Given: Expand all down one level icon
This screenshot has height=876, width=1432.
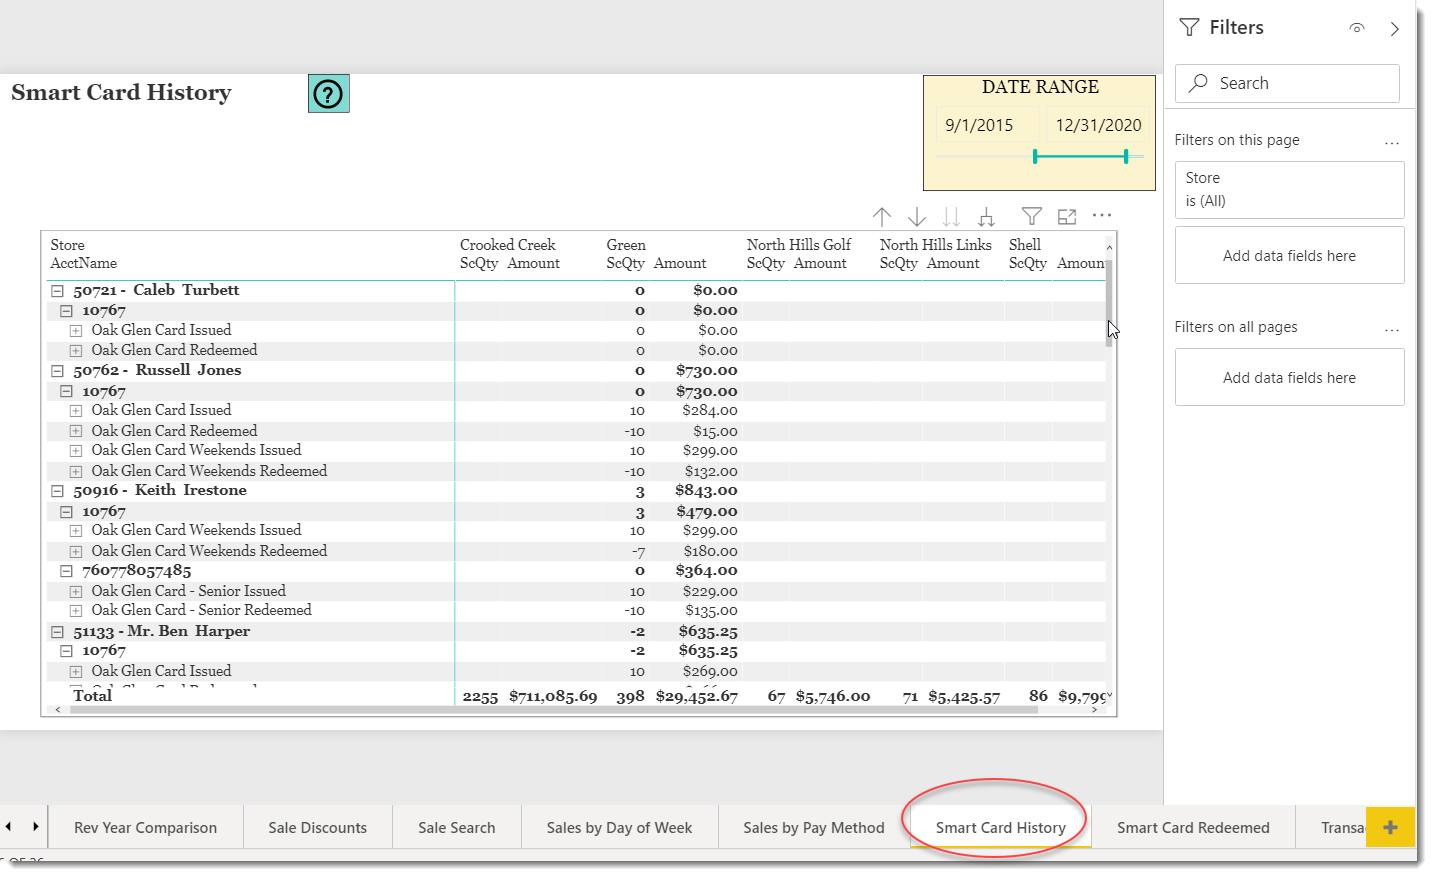Looking at the screenshot, I should pos(986,217).
